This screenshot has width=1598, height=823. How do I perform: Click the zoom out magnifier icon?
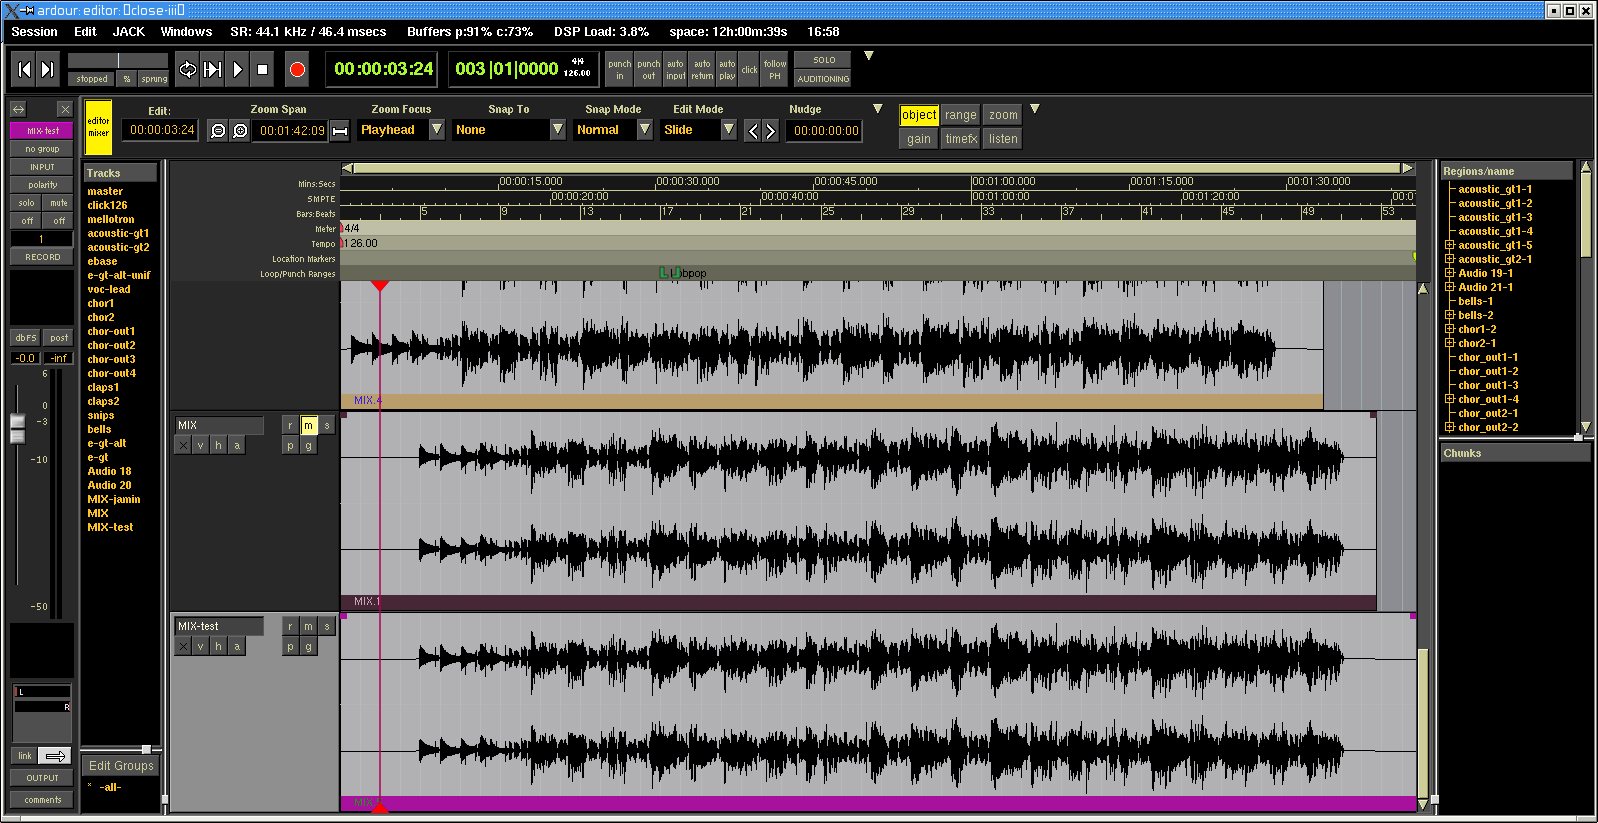click(x=217, y=131)
